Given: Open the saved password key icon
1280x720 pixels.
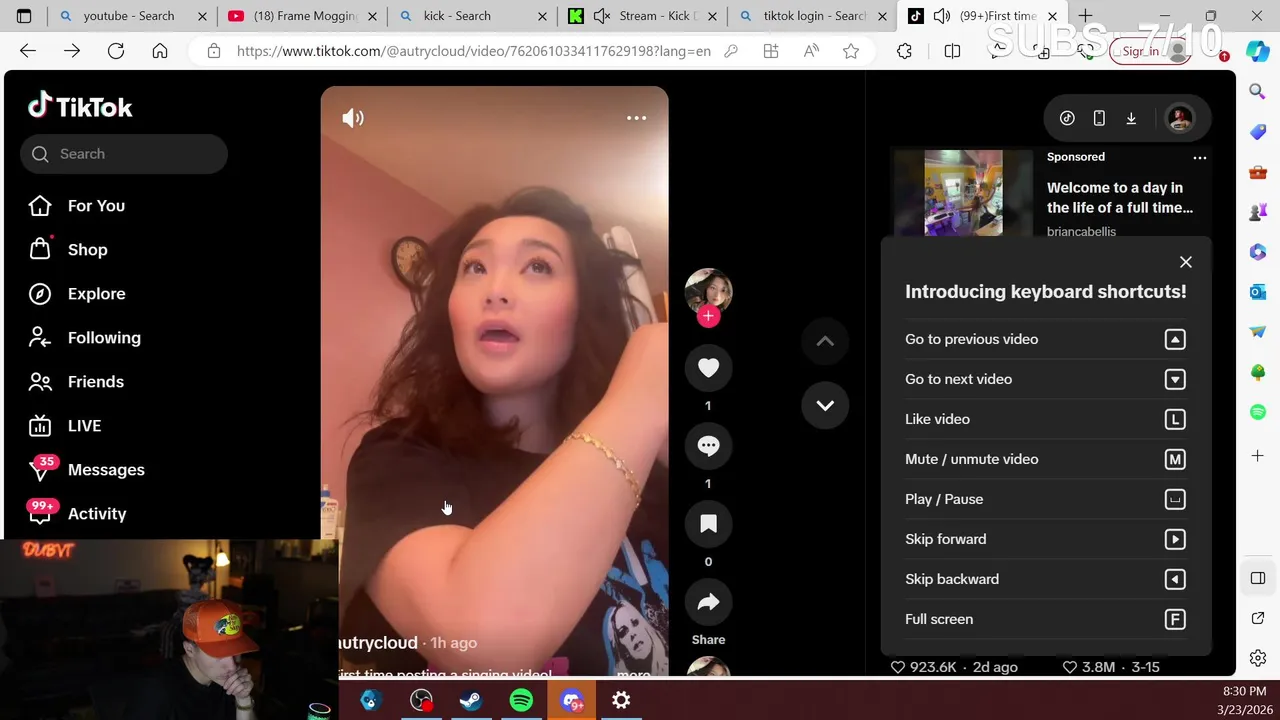Looking at the screenshot, I should (731, 51).
